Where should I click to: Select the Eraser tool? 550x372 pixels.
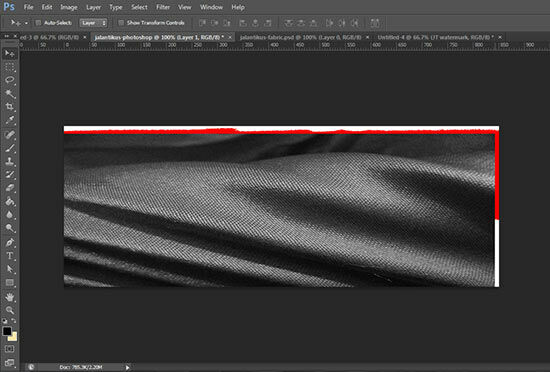tap(9, 188)
